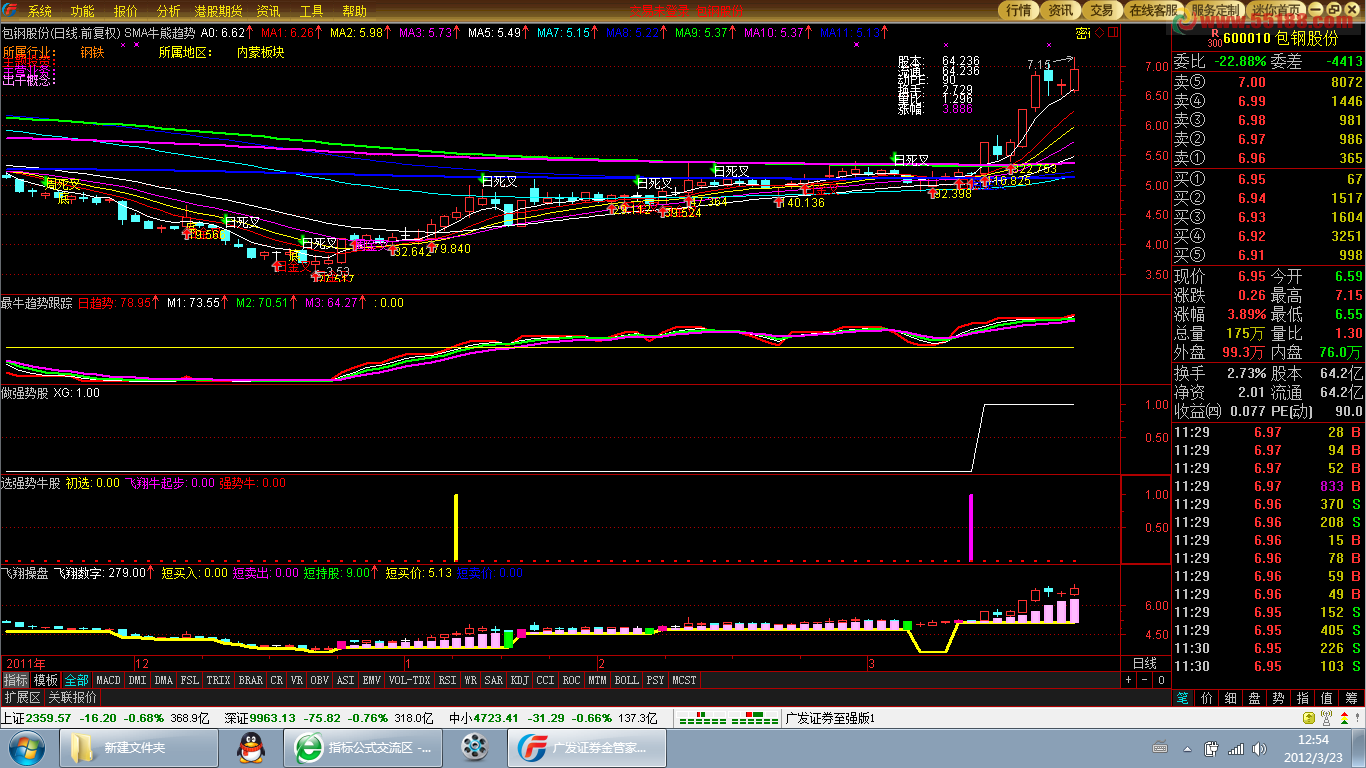The height and width of the screenshot is (768, 1366).
Task: Click the red diamond icon above the chart
Action: point(1099,33)
